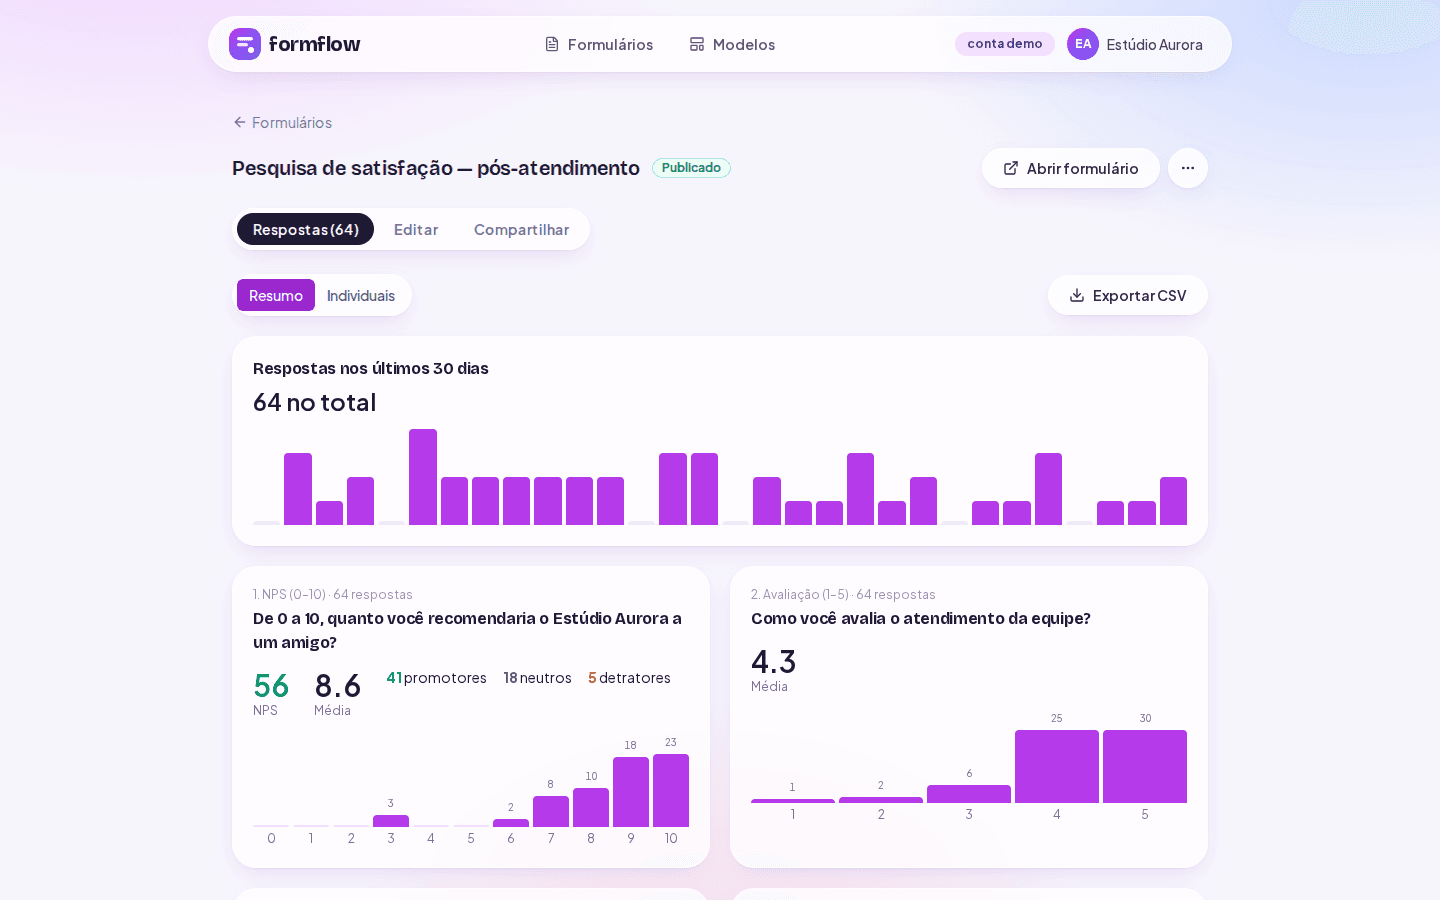This screenshot has height=900, width=1440.
Task: Open the three-dots more options menu
Action: click(x=1188, y=168)
